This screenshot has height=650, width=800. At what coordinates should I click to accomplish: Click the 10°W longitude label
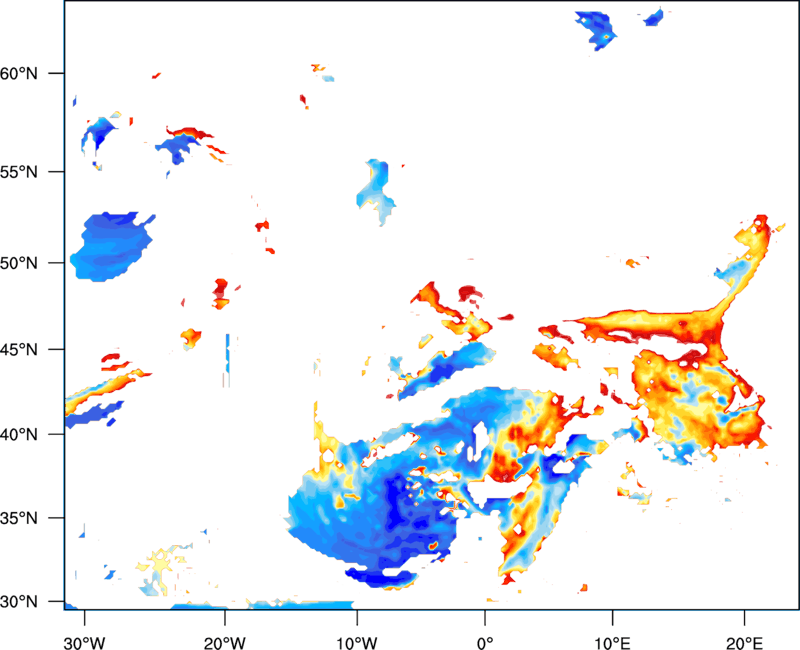(x=357, y=643)
